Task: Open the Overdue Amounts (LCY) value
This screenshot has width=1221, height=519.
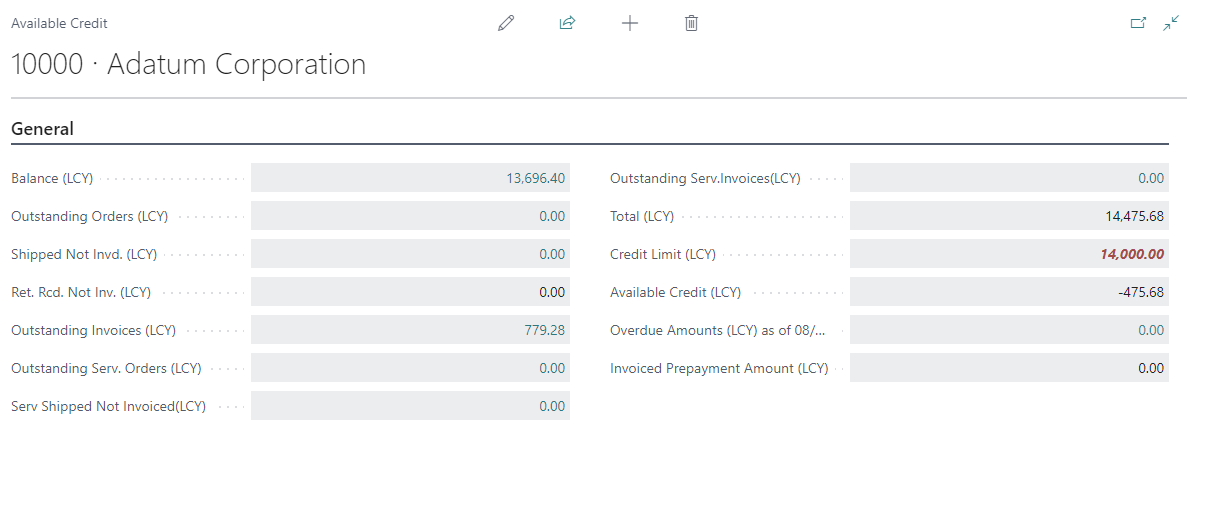Action: pos(1151,330)
